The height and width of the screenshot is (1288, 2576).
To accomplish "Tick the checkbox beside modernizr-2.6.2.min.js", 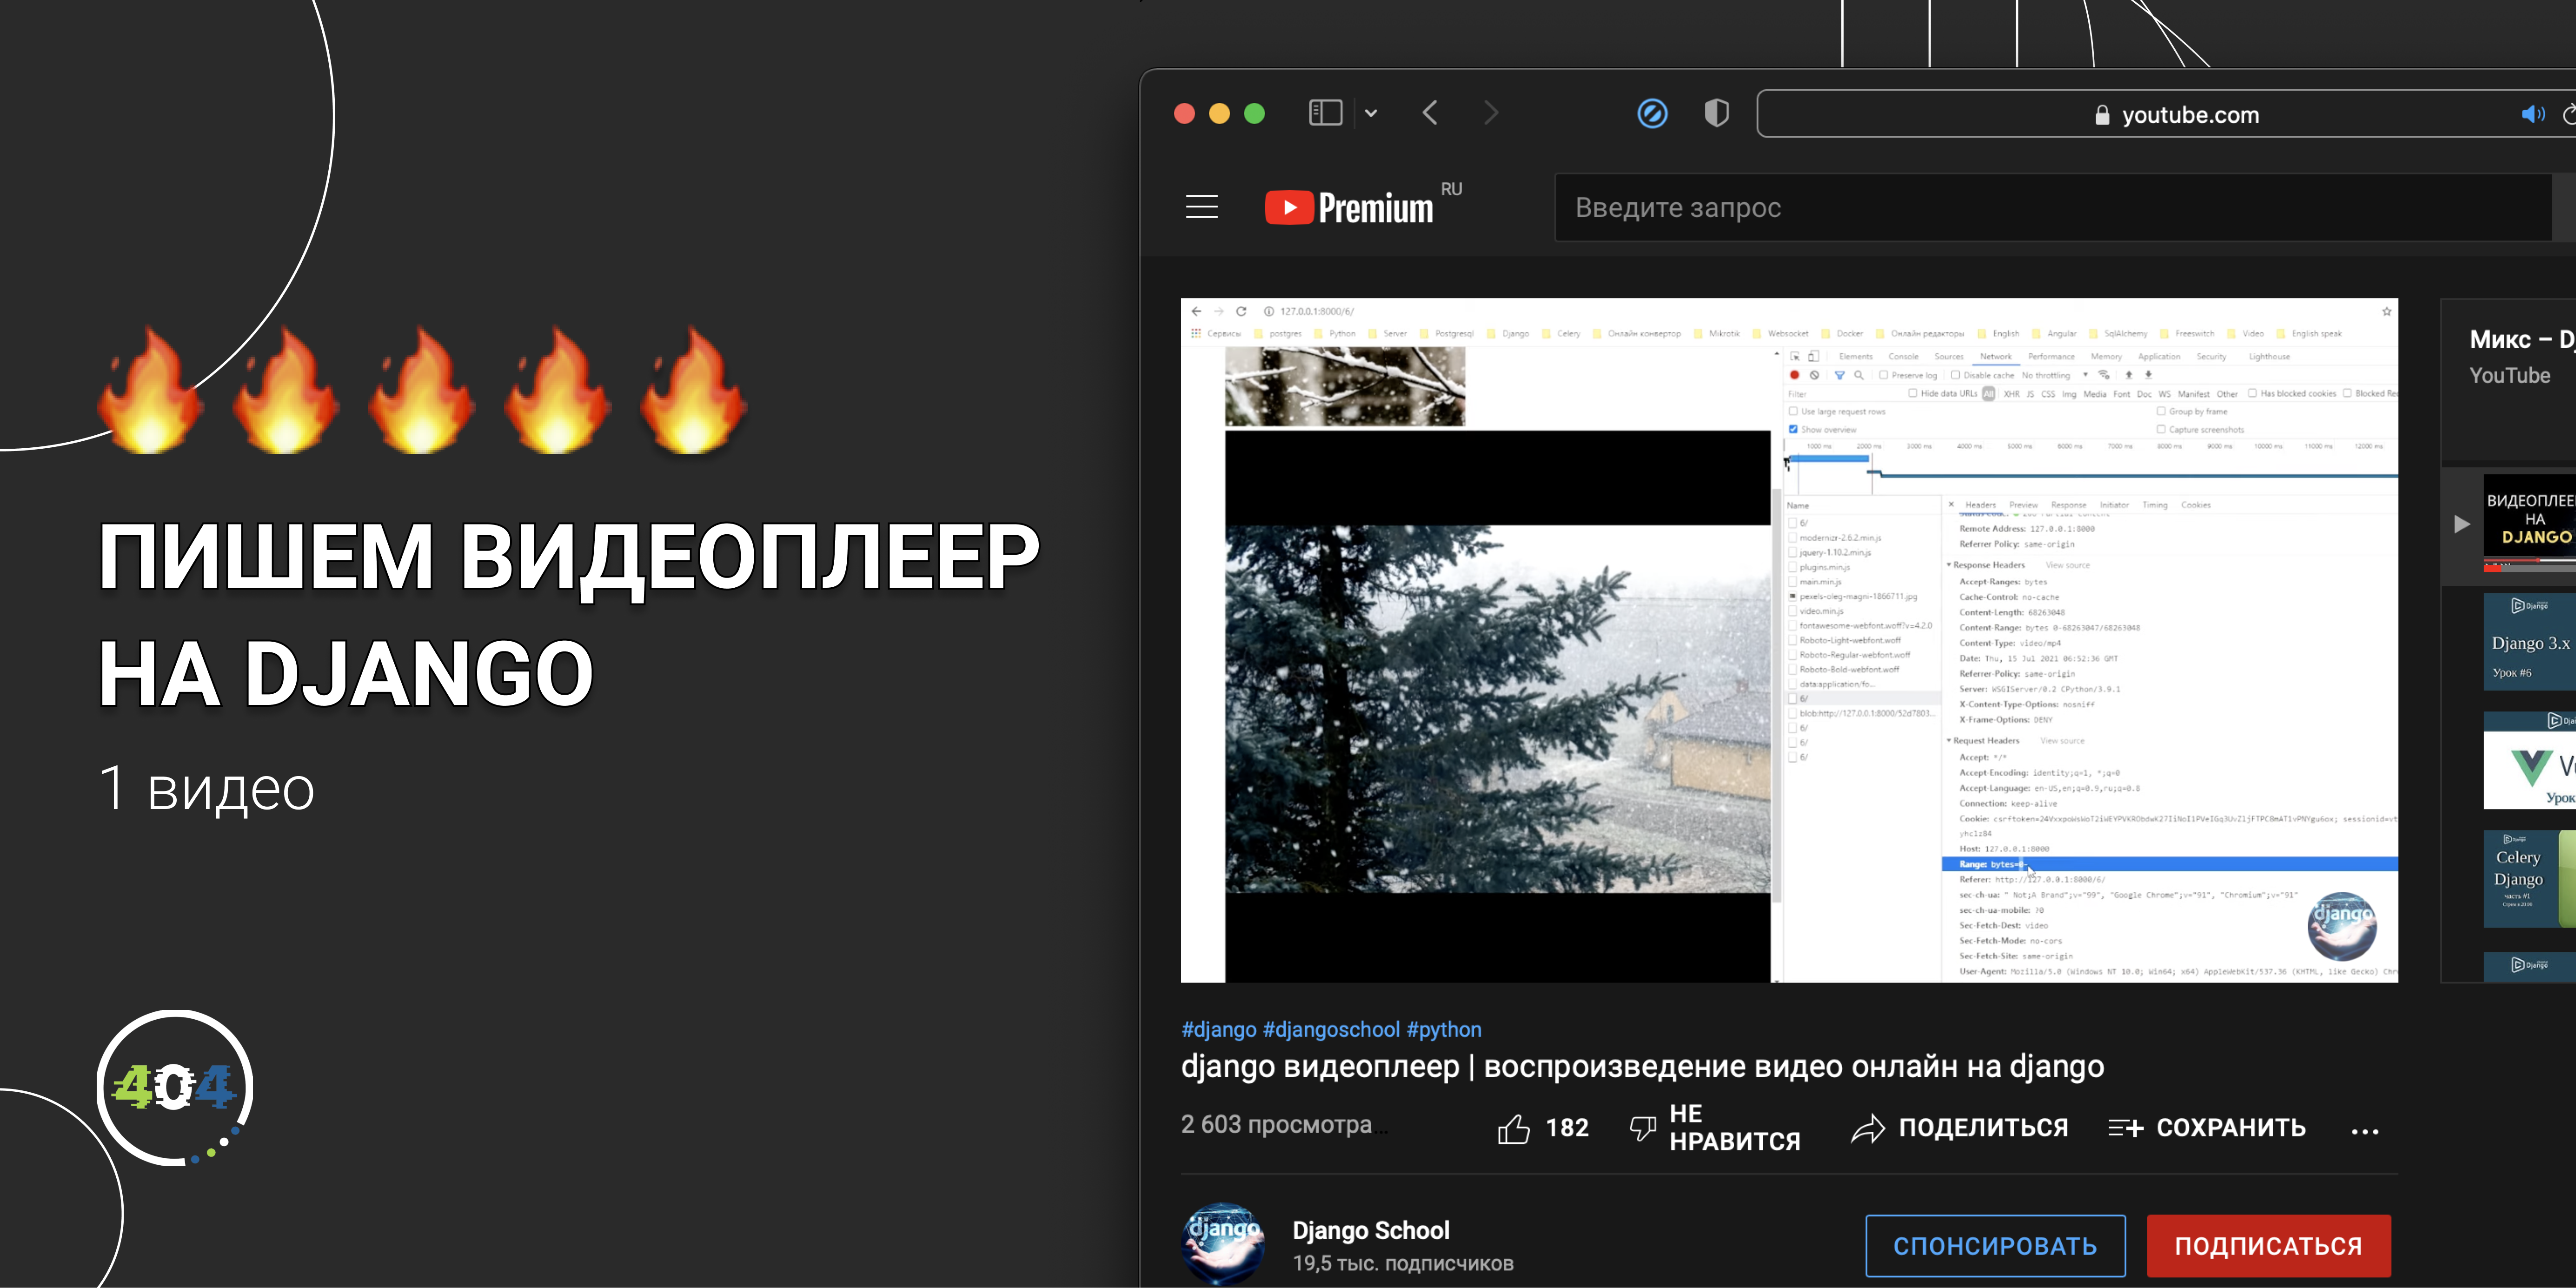I will tap(1793, 538).
